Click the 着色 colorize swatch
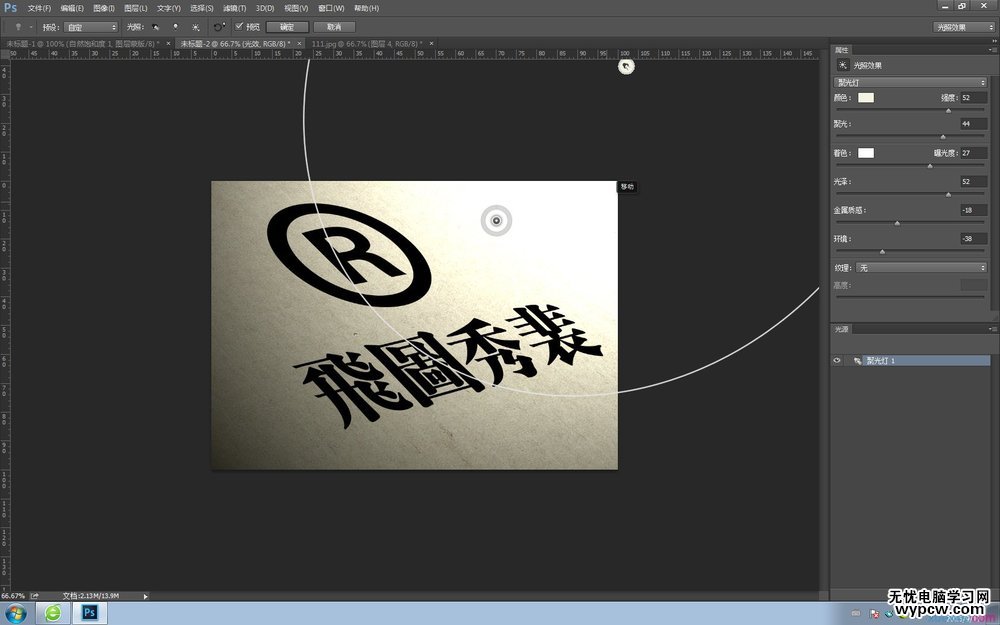 (x=865, y=153)
